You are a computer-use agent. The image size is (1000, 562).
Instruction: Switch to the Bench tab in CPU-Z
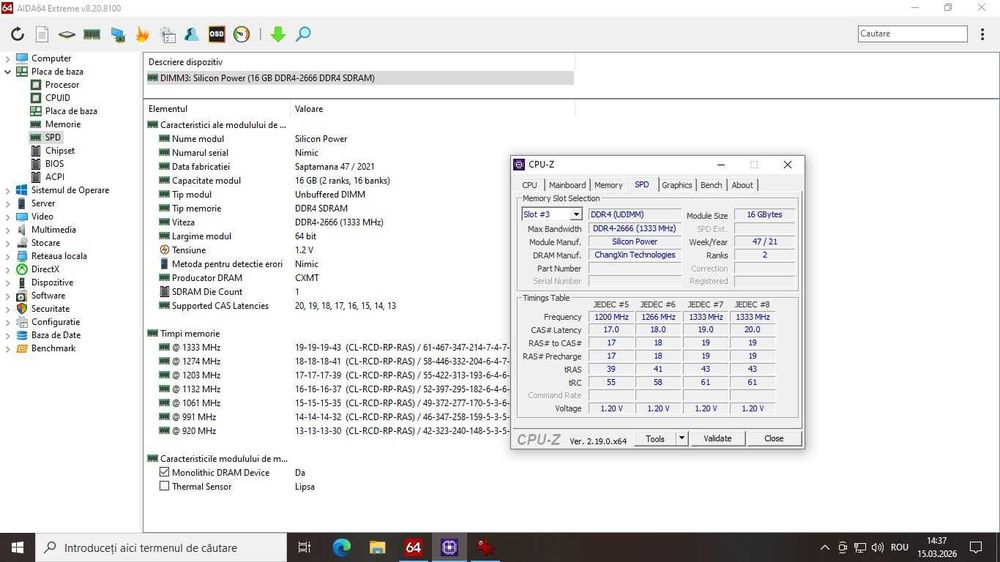(x=711, y=185)
